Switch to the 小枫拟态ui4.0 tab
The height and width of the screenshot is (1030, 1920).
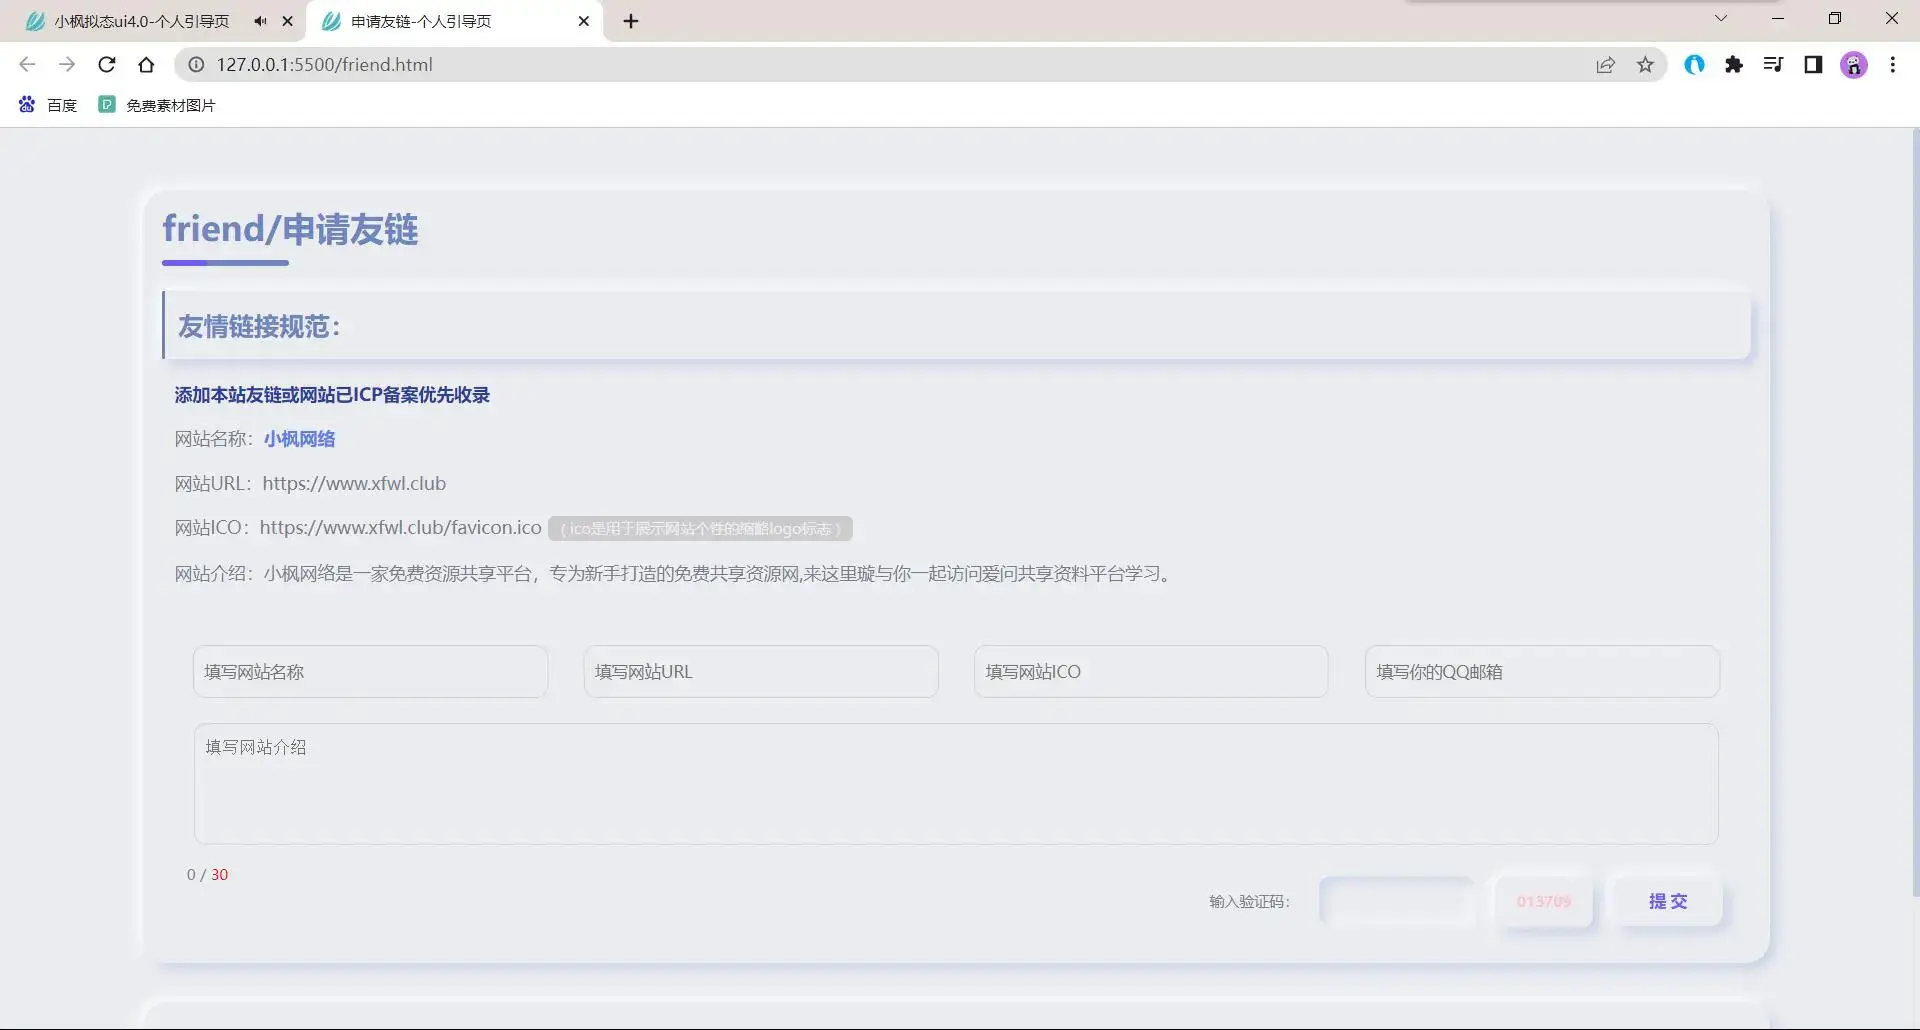140,21
